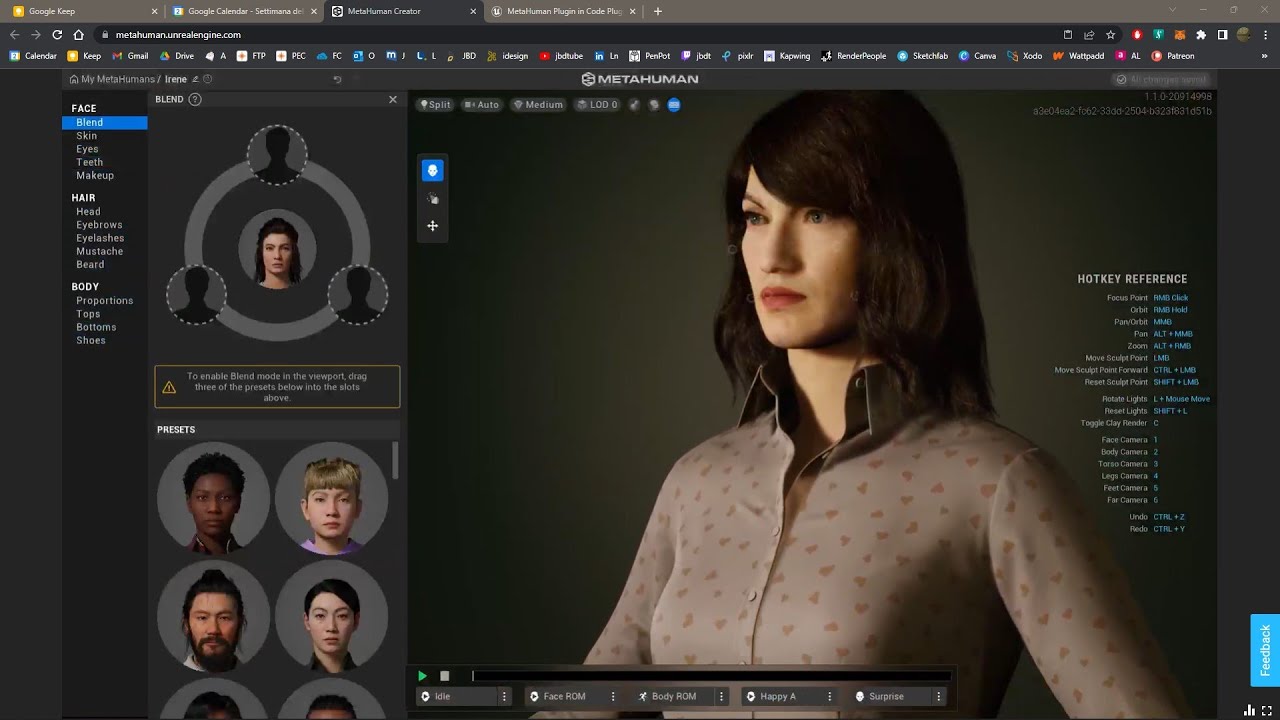Open options menu for Face ROM

[613, 696]
